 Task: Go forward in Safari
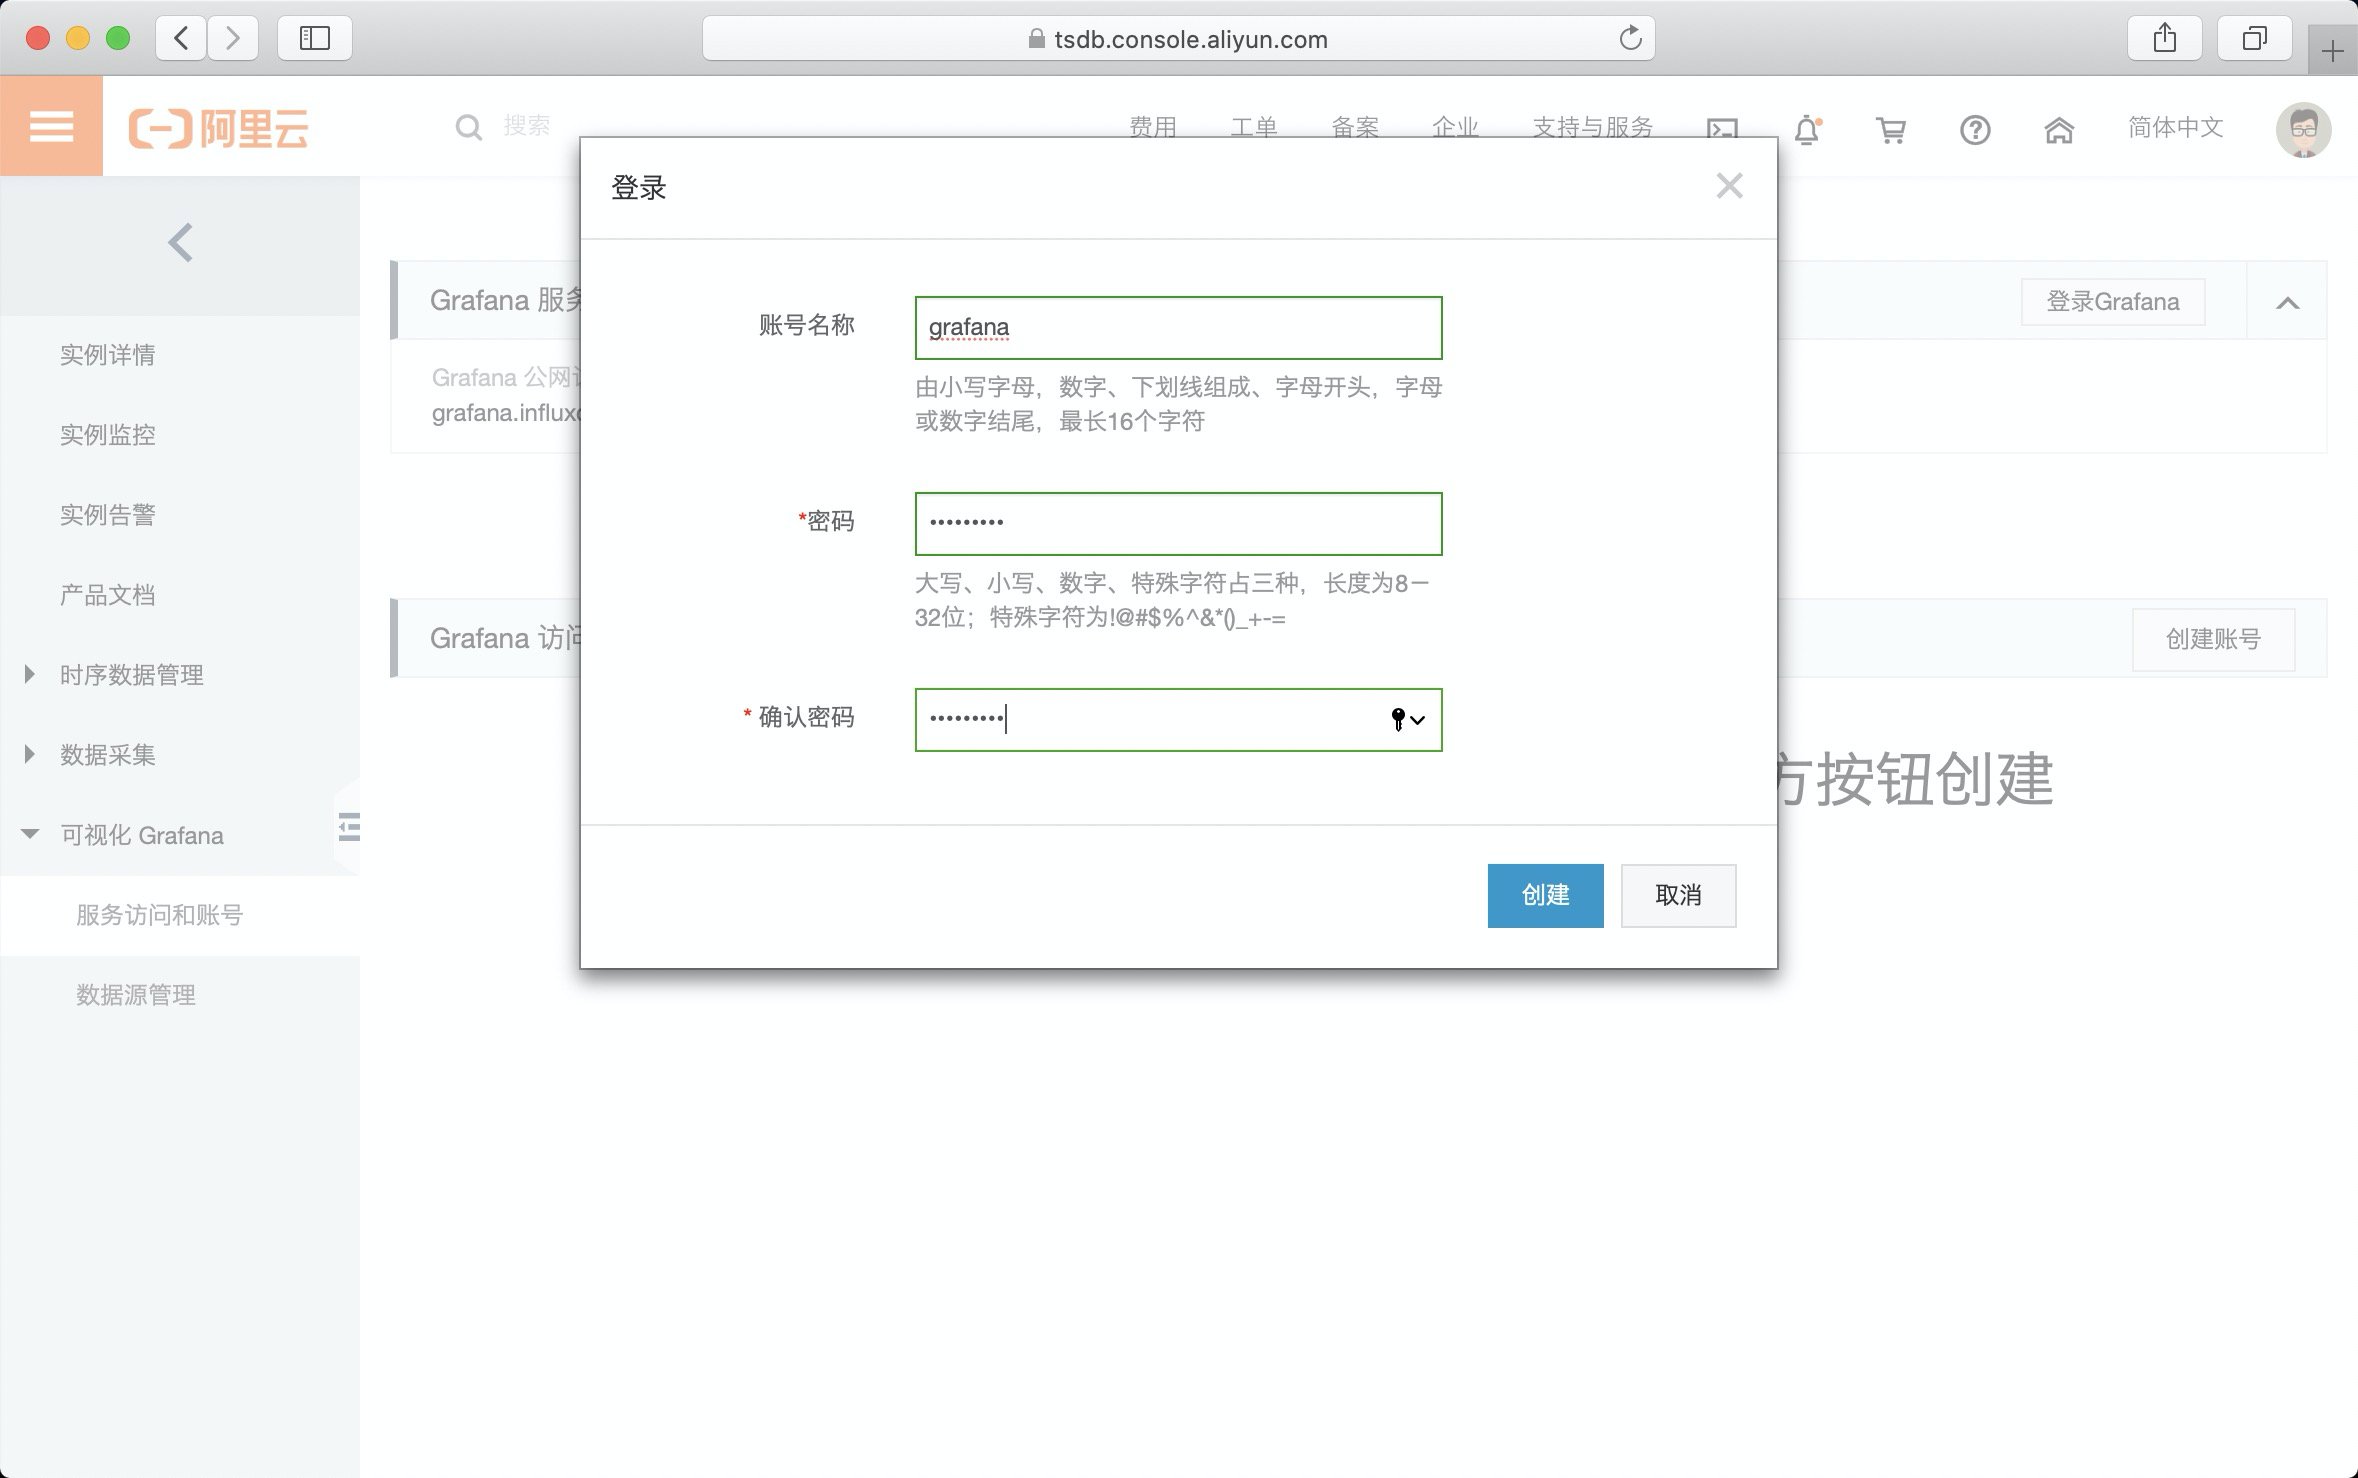pos(233,39)
